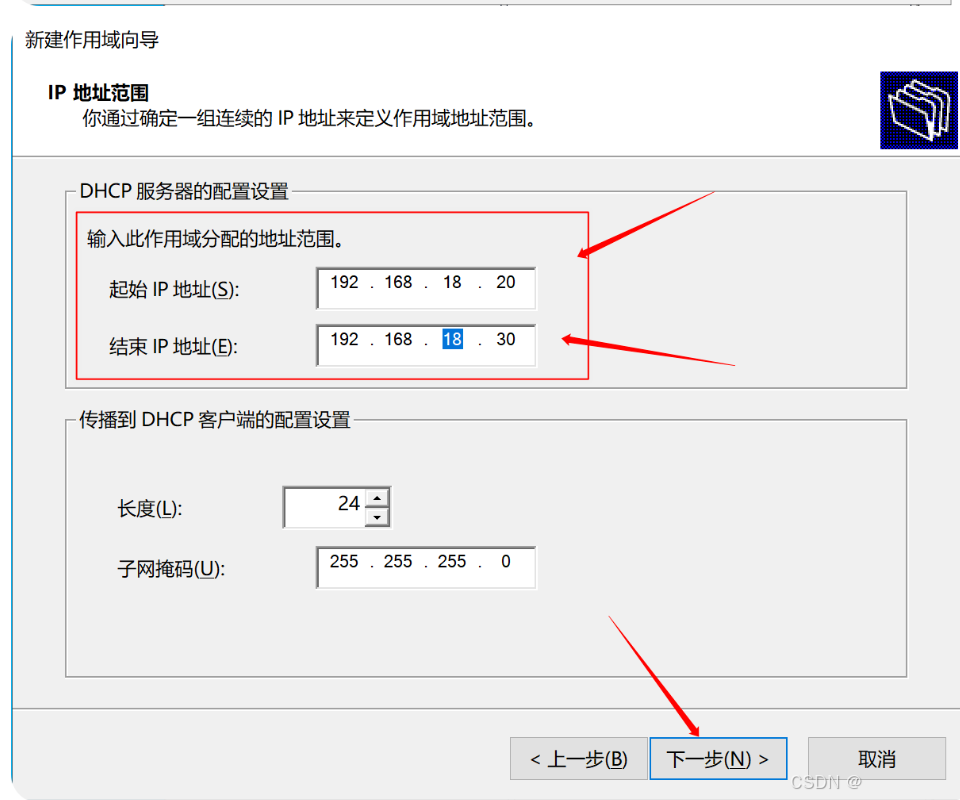Click highlighted octet 18 in end IP
The width and height of the screenshot is (960, 800).
pos(452,339)
